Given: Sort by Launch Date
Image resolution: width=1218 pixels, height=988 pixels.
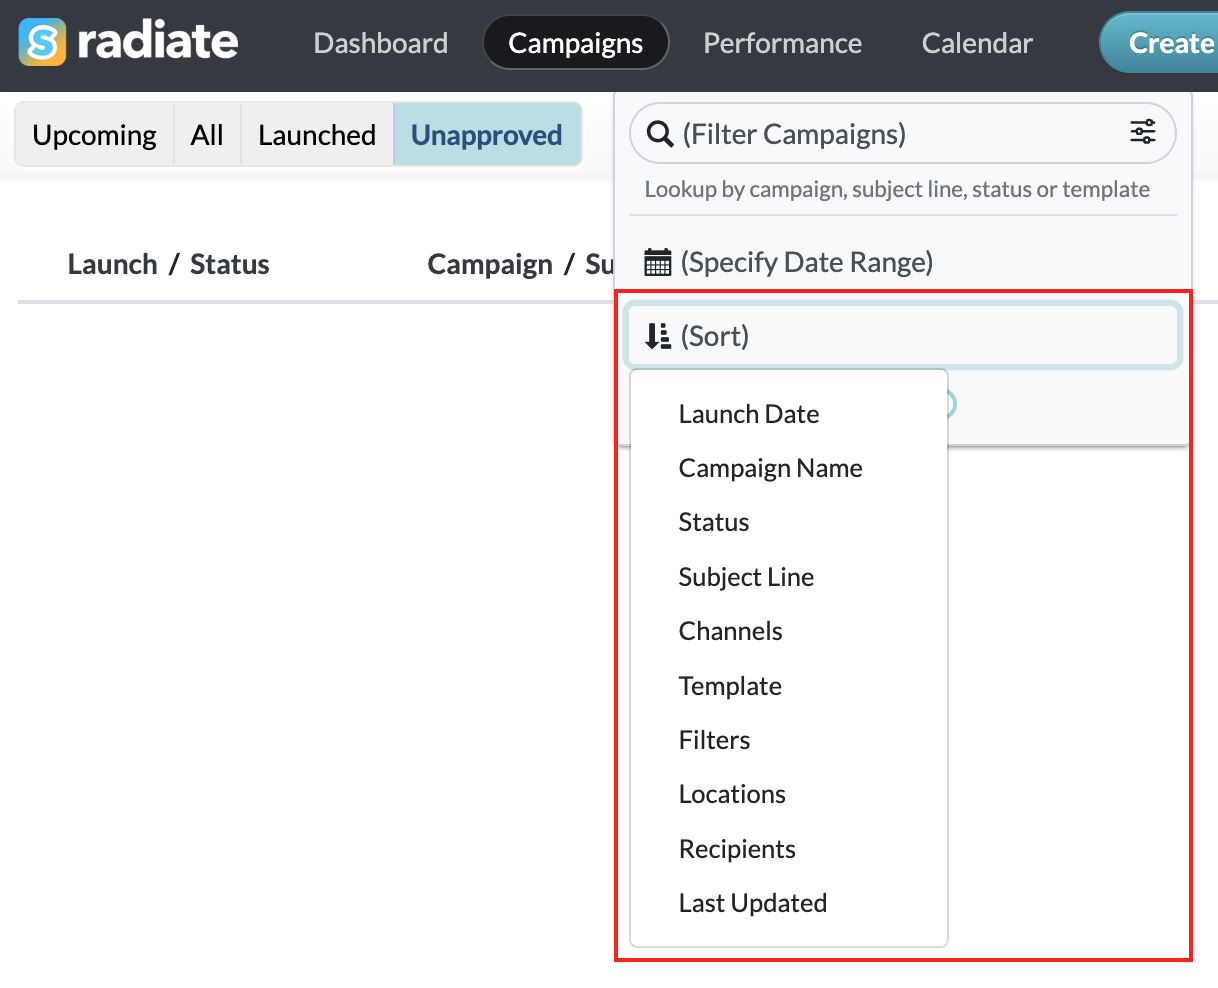Looking at the screenshot, I should 749,414.
